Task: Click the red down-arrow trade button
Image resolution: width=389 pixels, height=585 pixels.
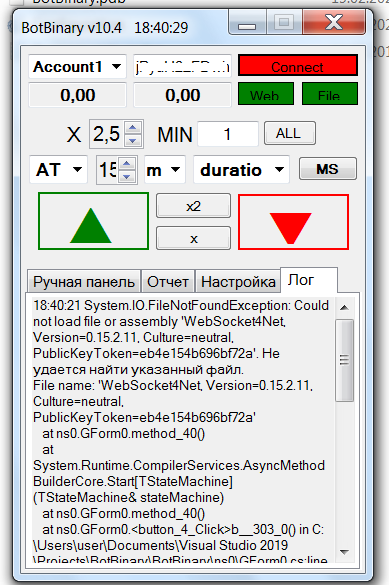Action: [x=293, y=222]
